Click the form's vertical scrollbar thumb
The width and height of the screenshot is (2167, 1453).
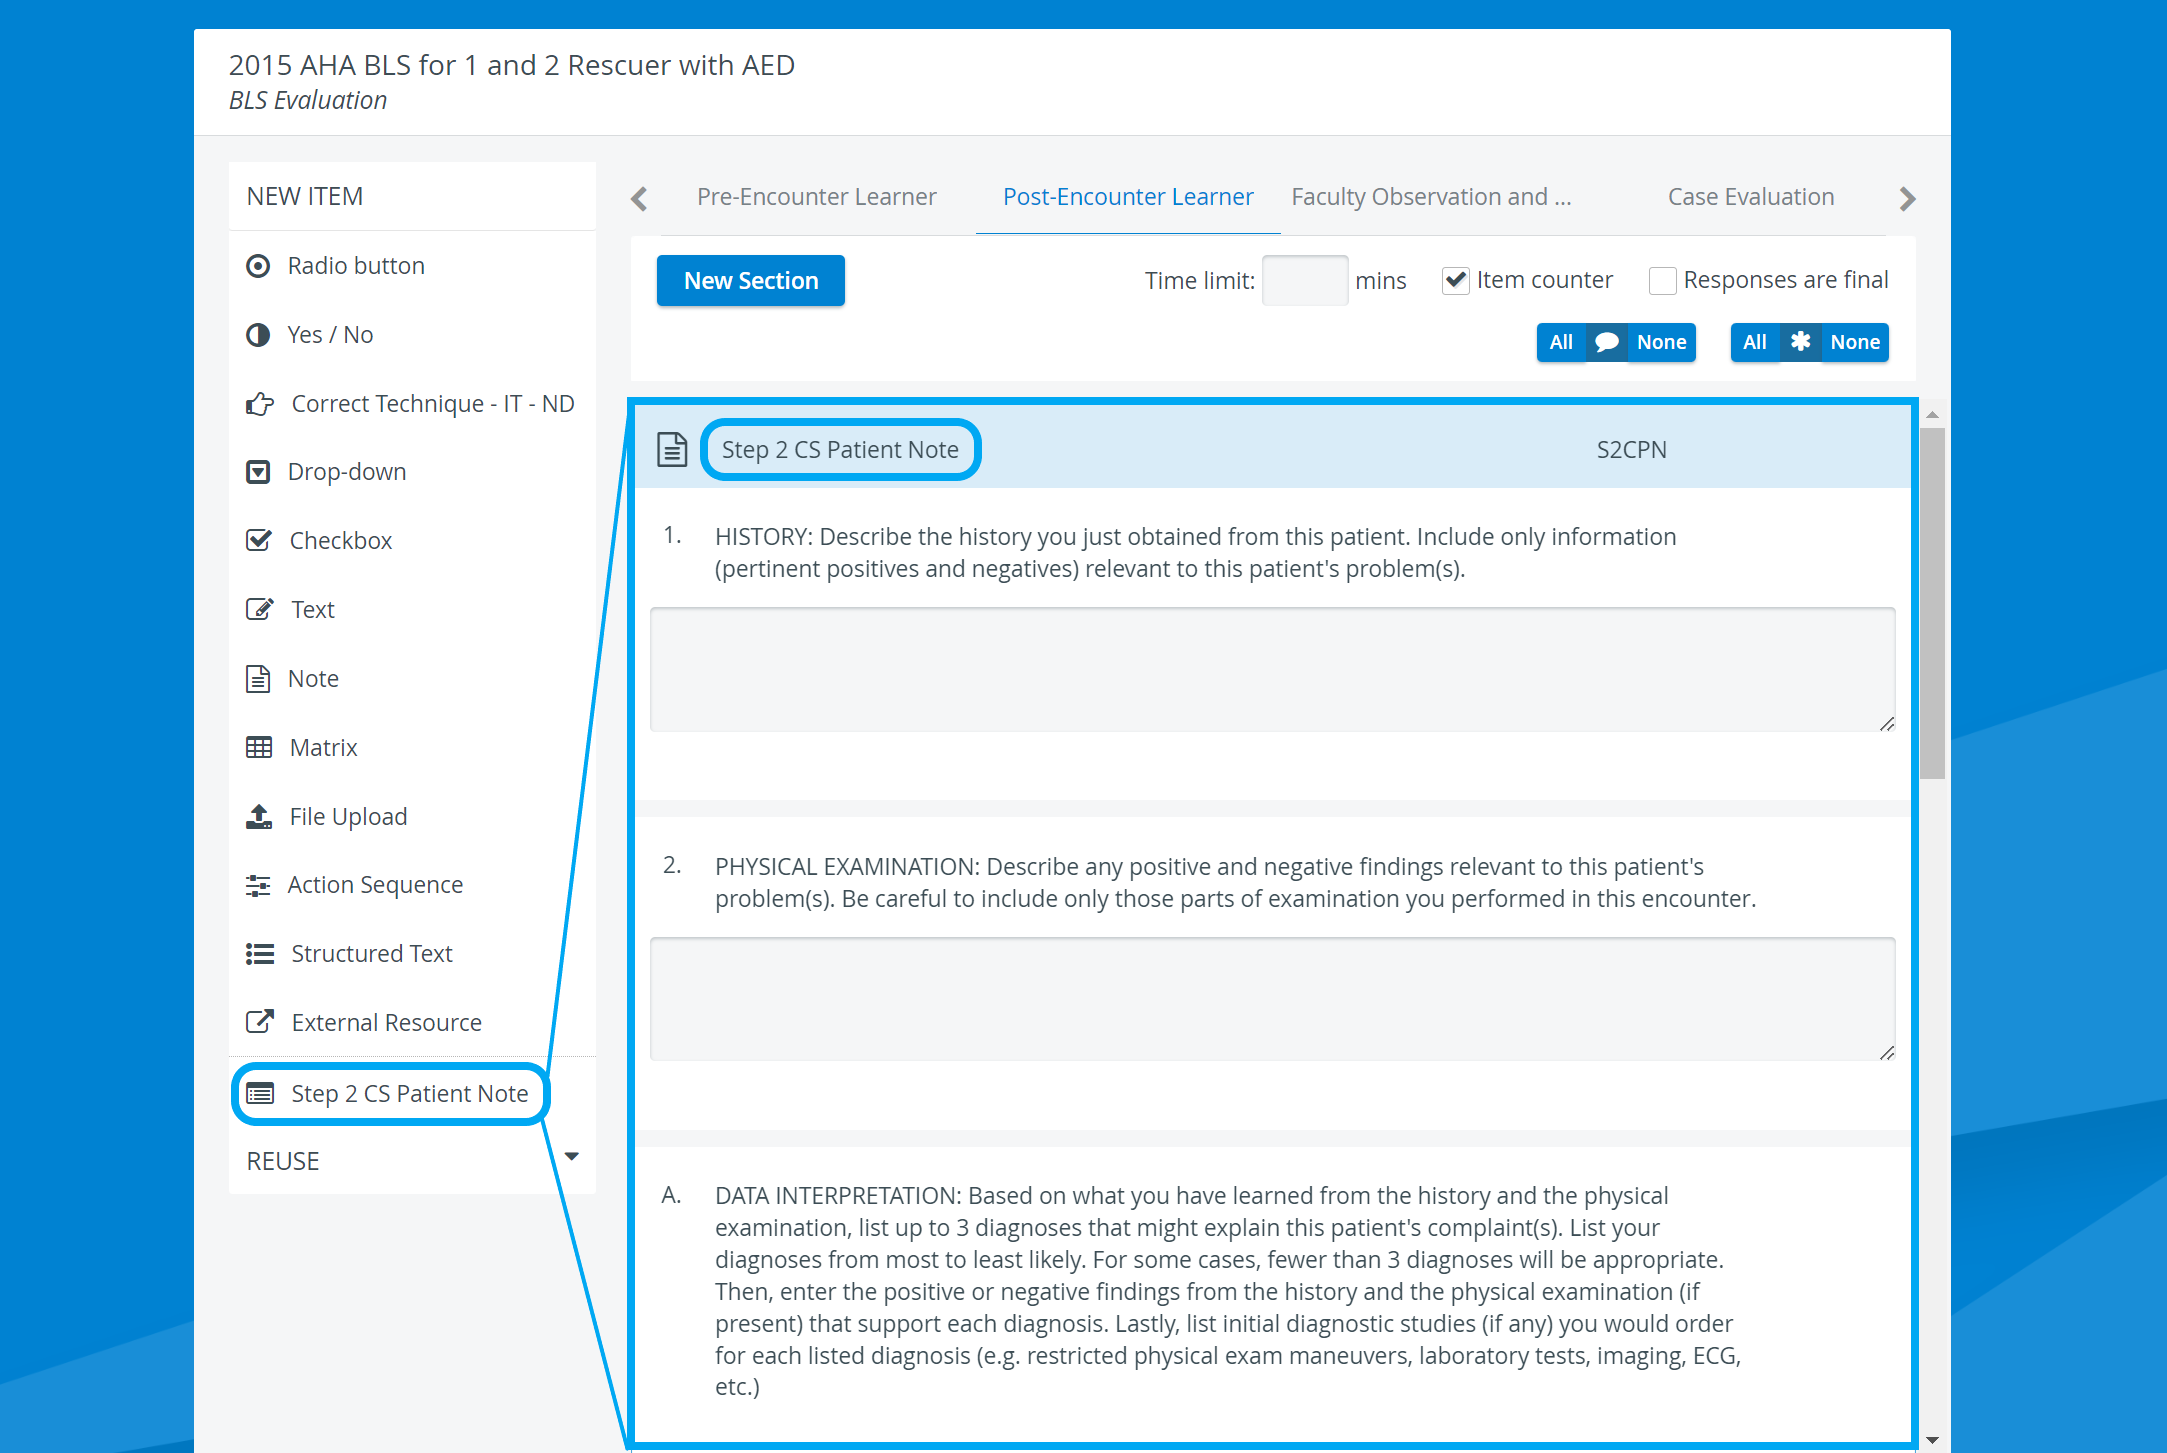[x=1932, y=603]
